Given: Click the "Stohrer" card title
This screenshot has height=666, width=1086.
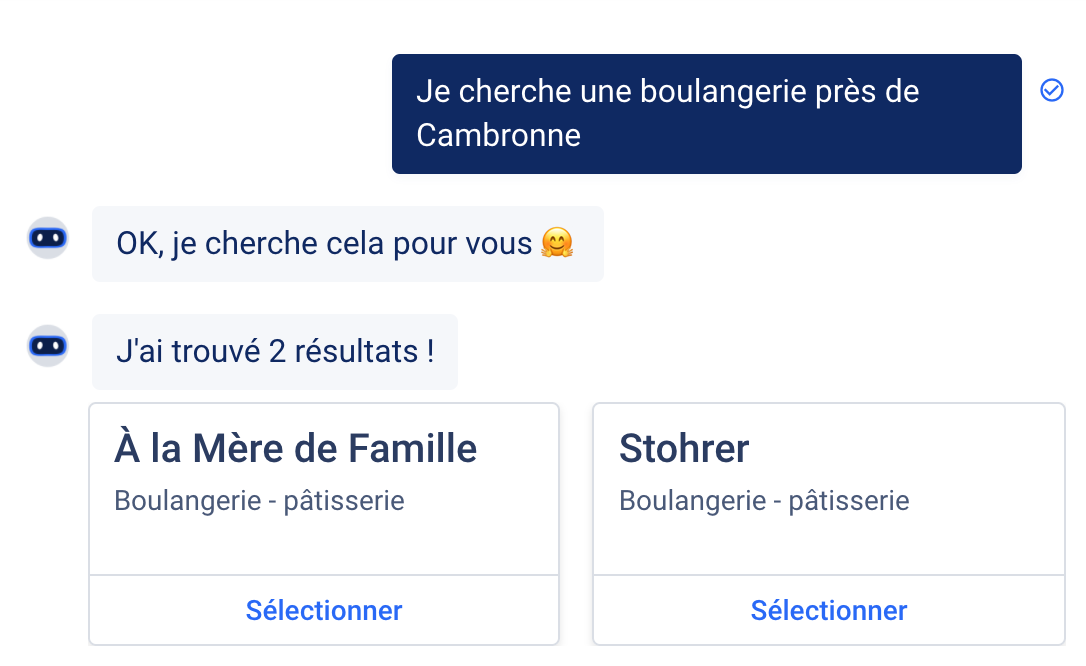Looking at the screenshot, I should click(x=684, y=449).
